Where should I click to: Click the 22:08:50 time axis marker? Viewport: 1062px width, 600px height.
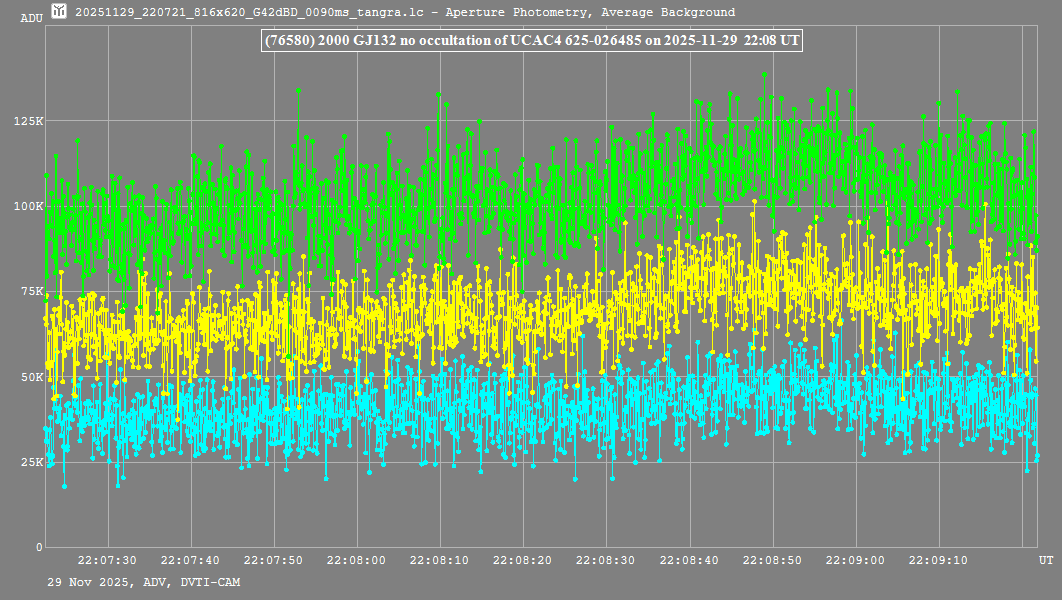(773, 561)
